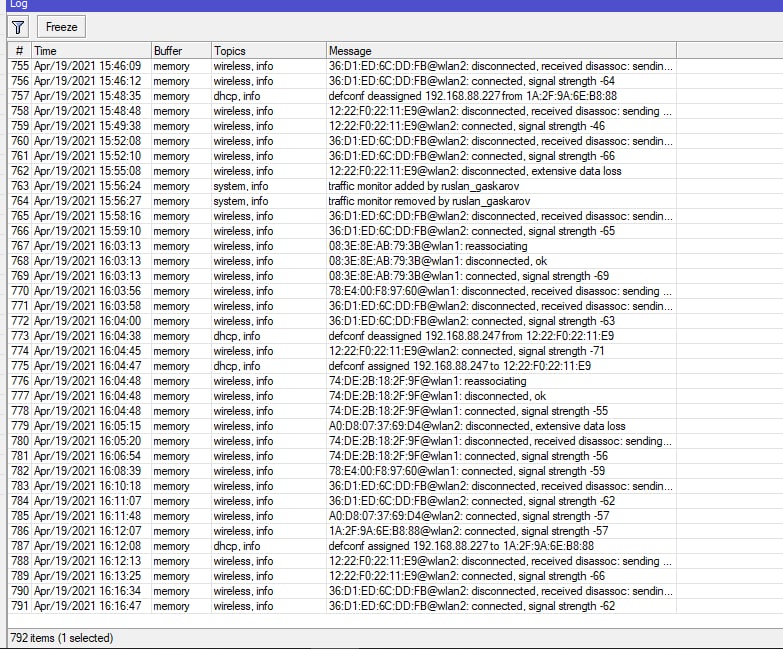Select log row number 755
Image resolution: width=783 pixels, height=649 pixels.
342,66
